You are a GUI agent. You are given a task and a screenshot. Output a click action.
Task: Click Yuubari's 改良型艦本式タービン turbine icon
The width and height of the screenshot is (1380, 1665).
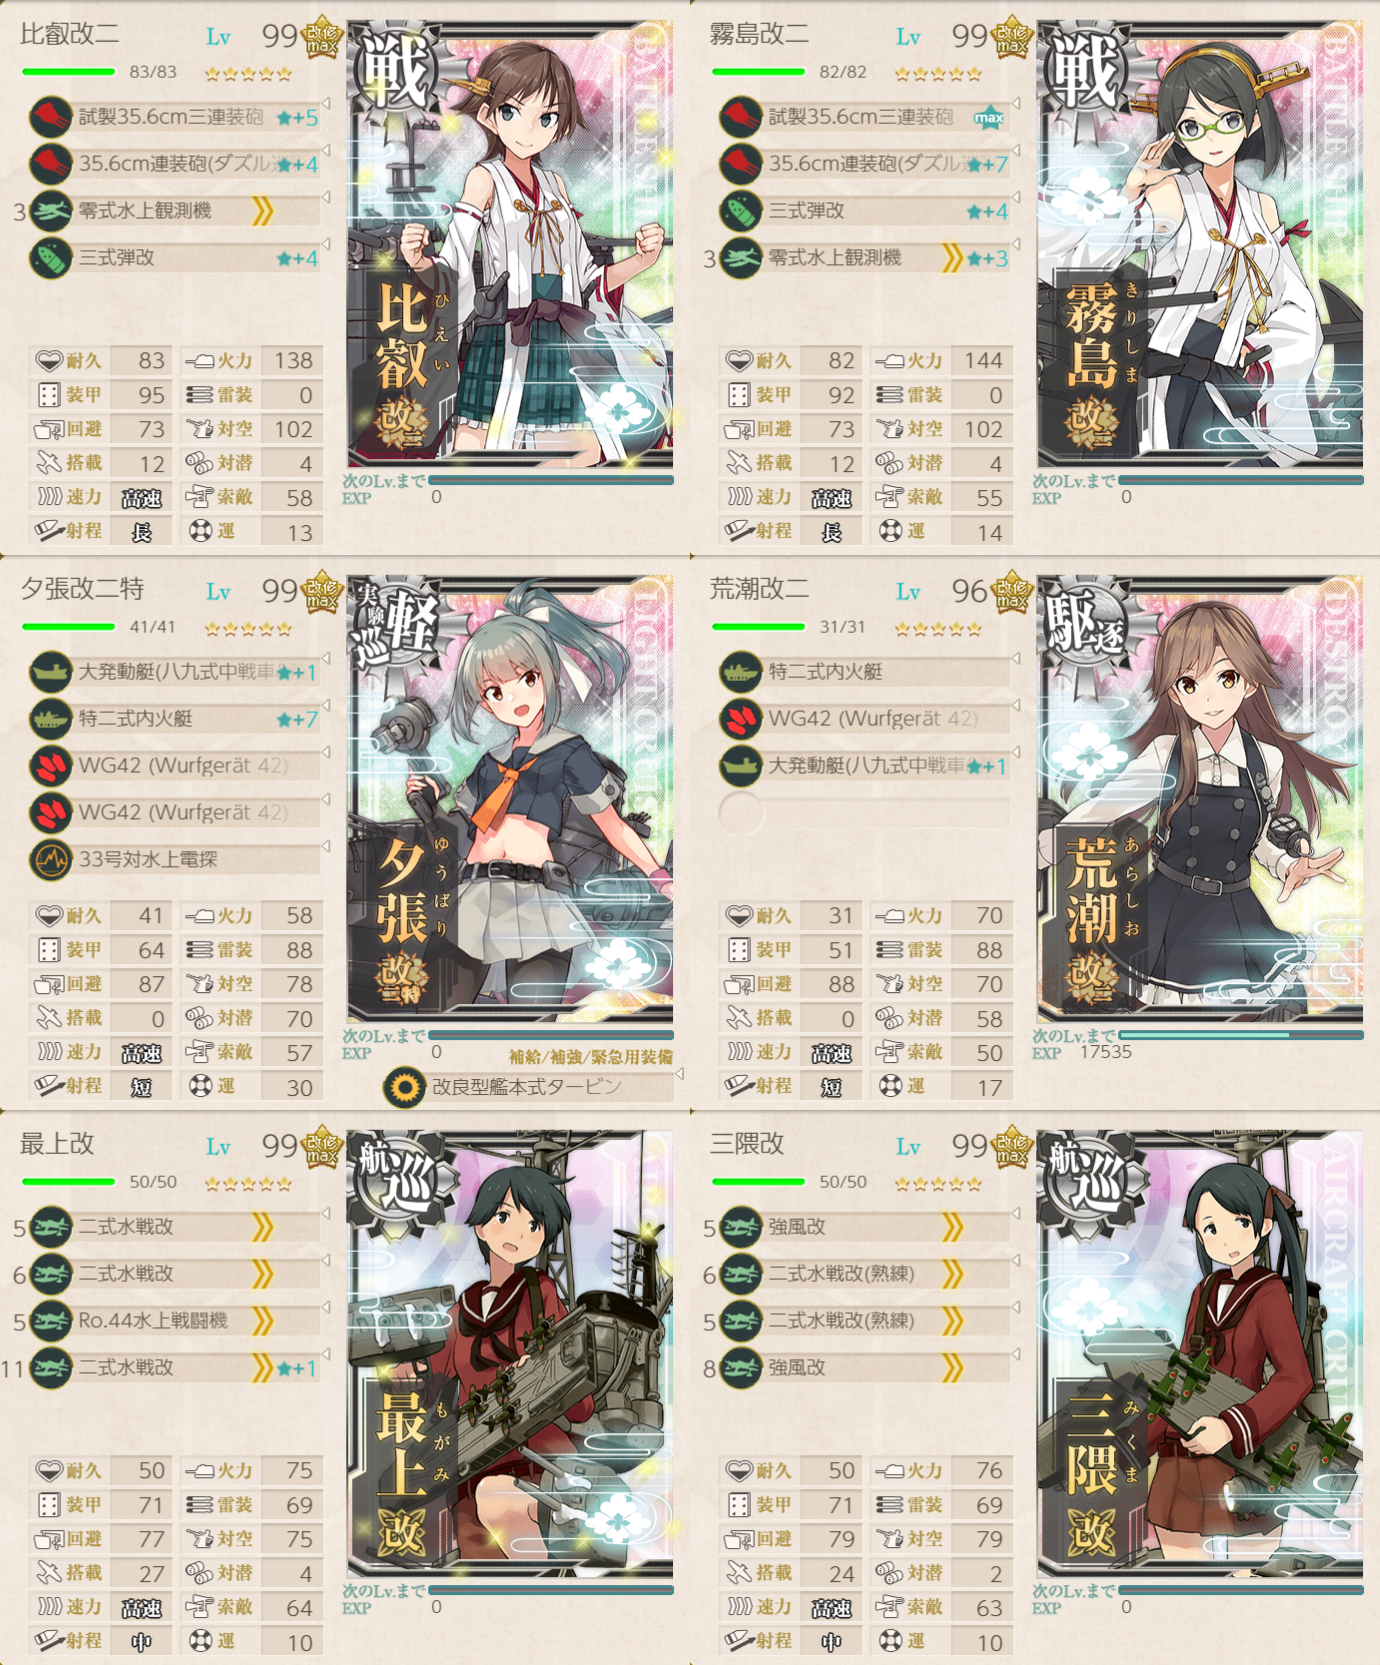405,1087
